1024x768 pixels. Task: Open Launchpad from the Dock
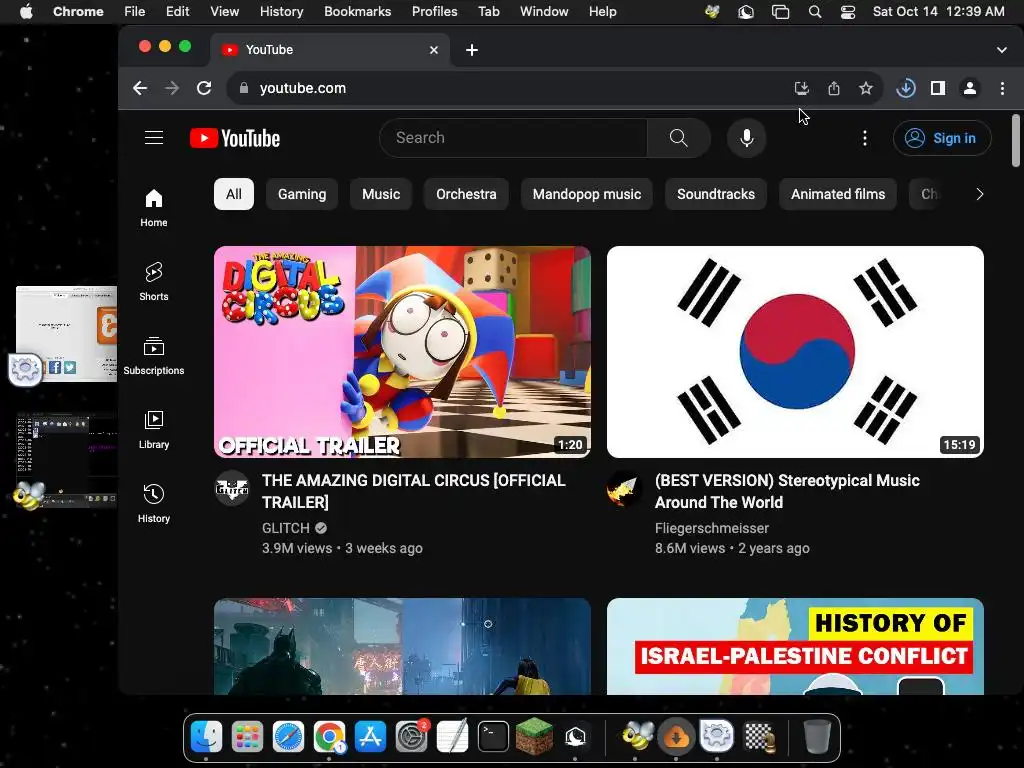pos(247,737)
